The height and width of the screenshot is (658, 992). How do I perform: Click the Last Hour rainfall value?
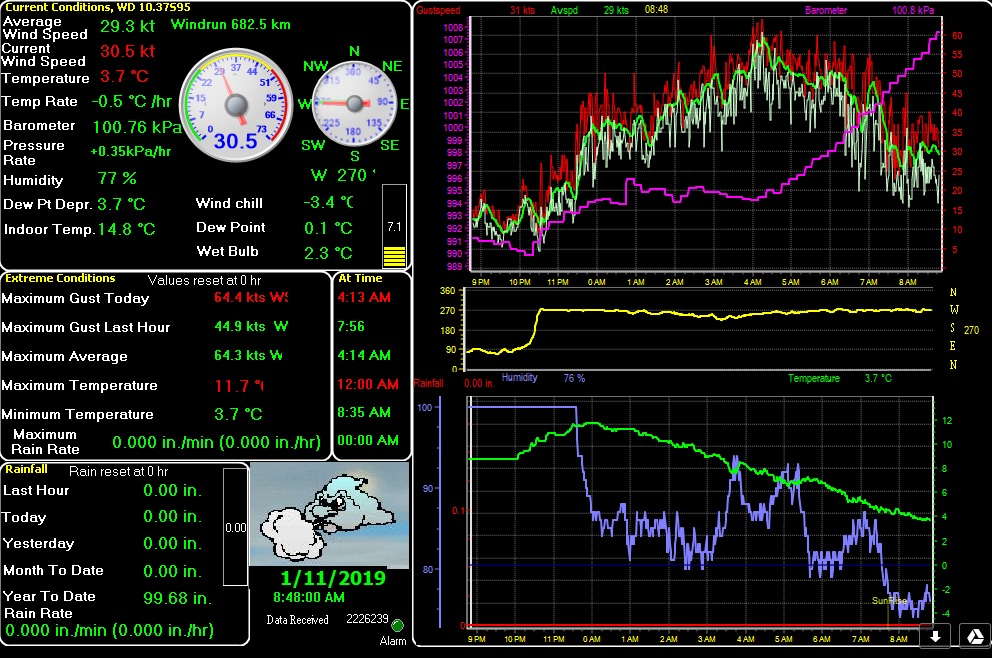(x=172, y=490)
